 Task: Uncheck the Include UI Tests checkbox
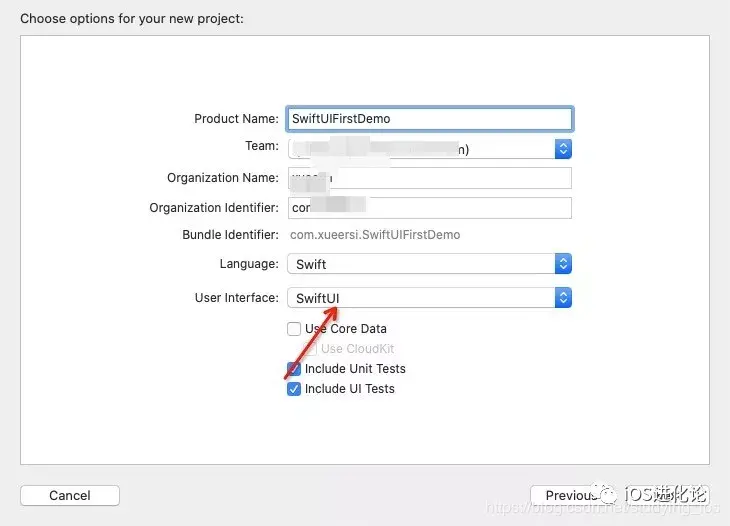(x=294, y=389)
